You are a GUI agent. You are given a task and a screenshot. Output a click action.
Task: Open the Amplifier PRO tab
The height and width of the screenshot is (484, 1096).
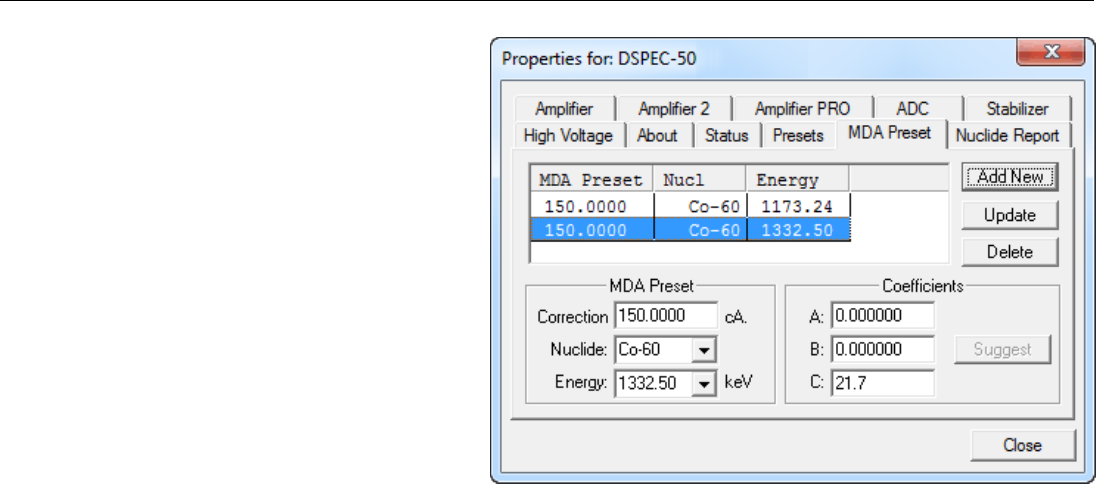click(802, 108)
